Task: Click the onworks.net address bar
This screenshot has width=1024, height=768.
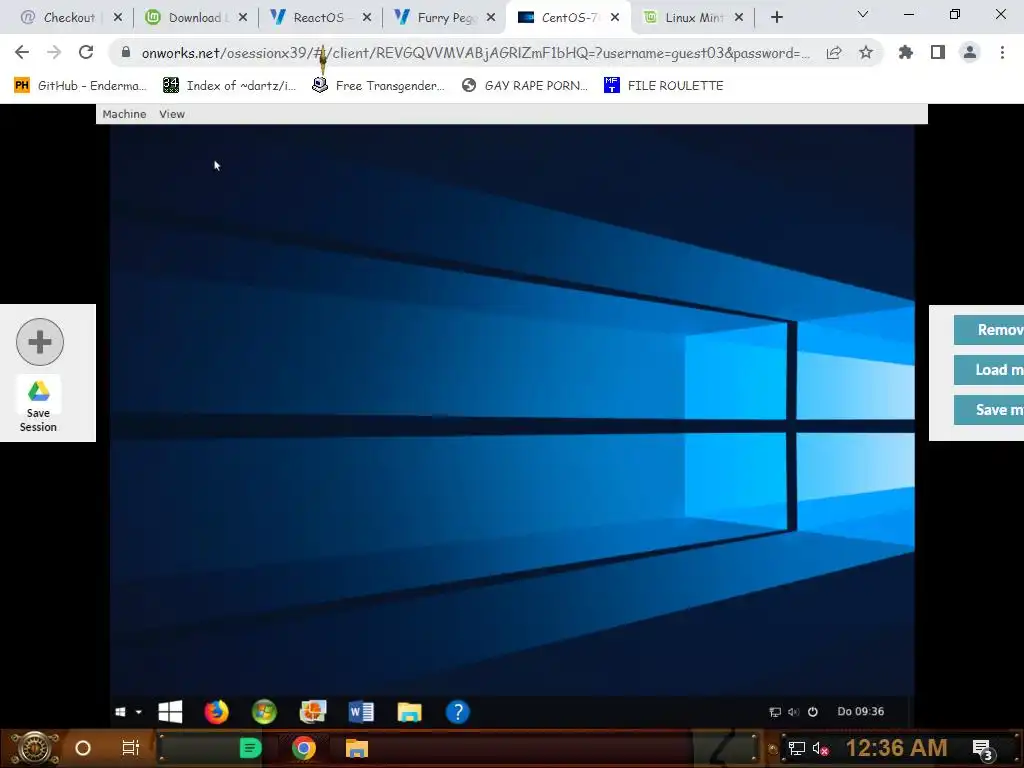Action: pyautogui.click(x=475, y=53)
